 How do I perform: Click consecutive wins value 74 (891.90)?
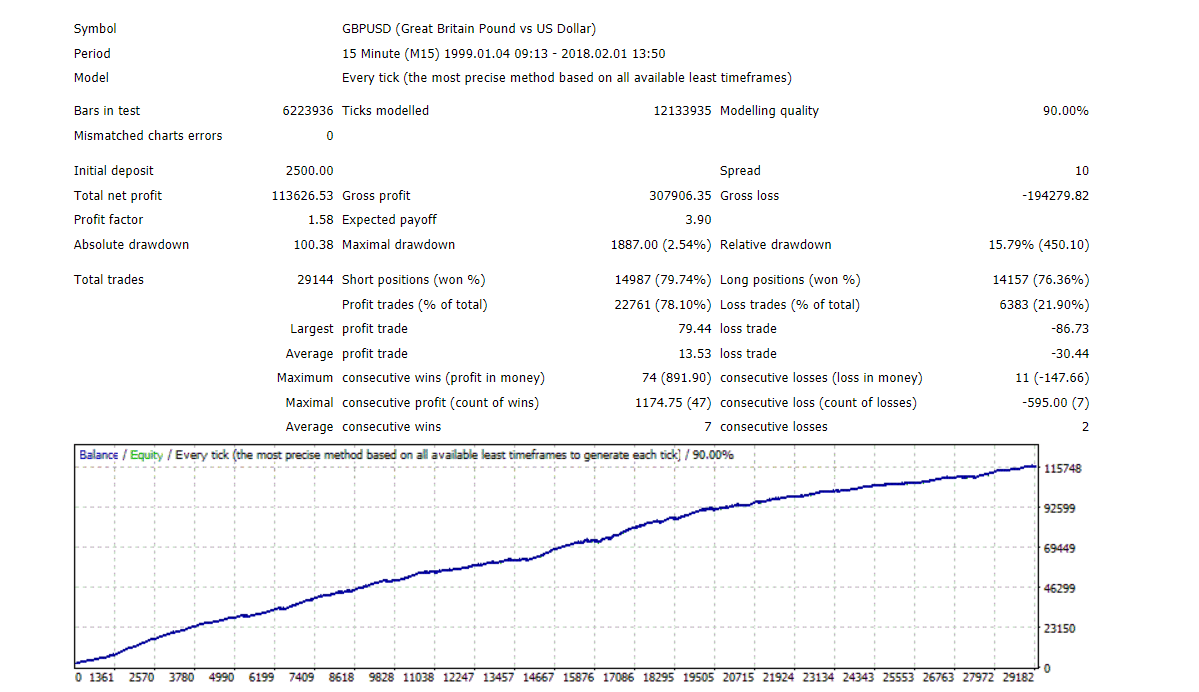(x=676, y=378)
